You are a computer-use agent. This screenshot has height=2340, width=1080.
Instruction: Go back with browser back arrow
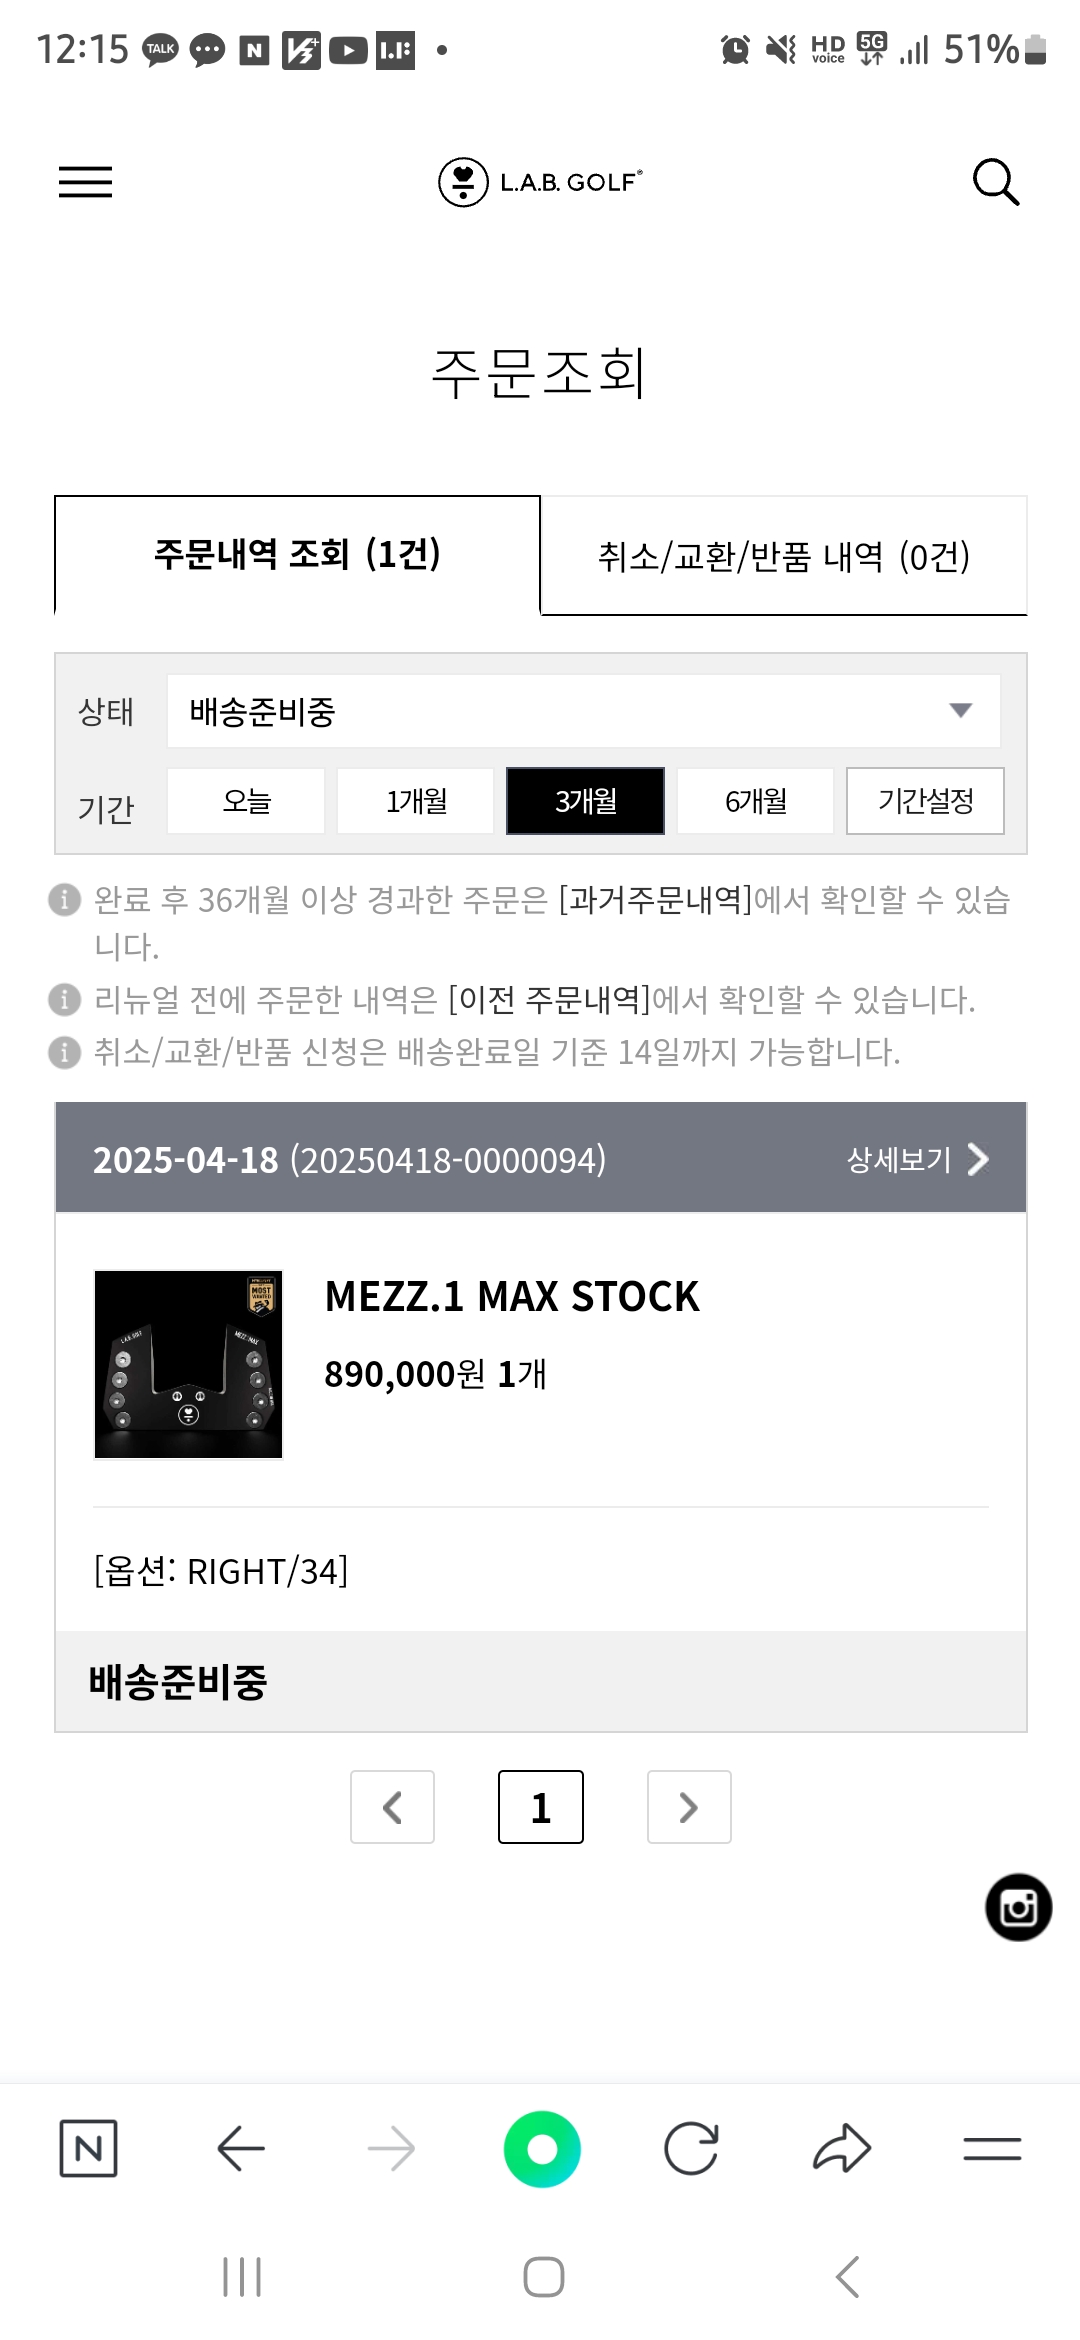[241, 2148]
